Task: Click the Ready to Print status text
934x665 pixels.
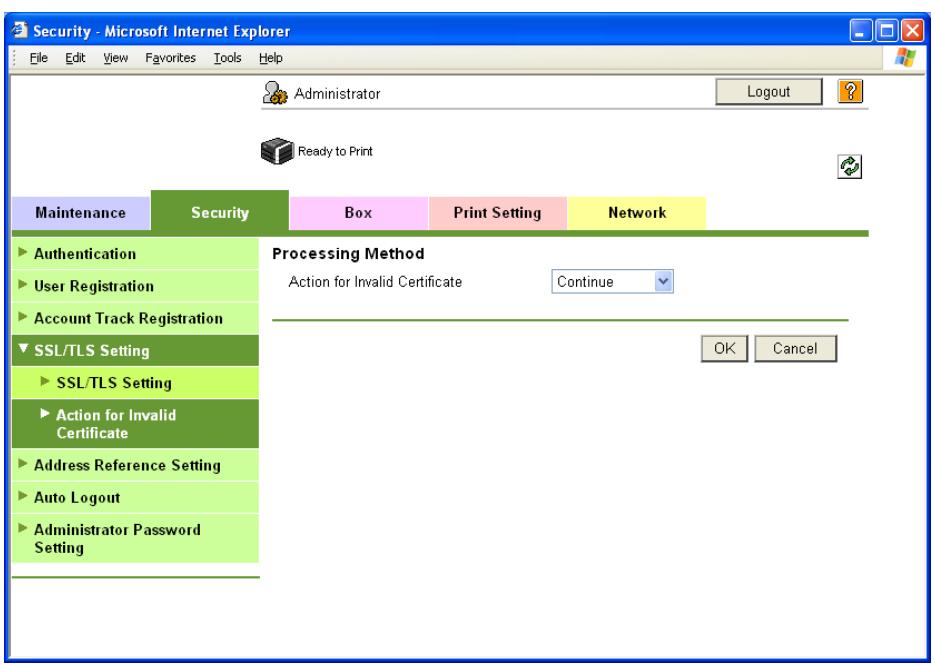Action: coord(335,151)
